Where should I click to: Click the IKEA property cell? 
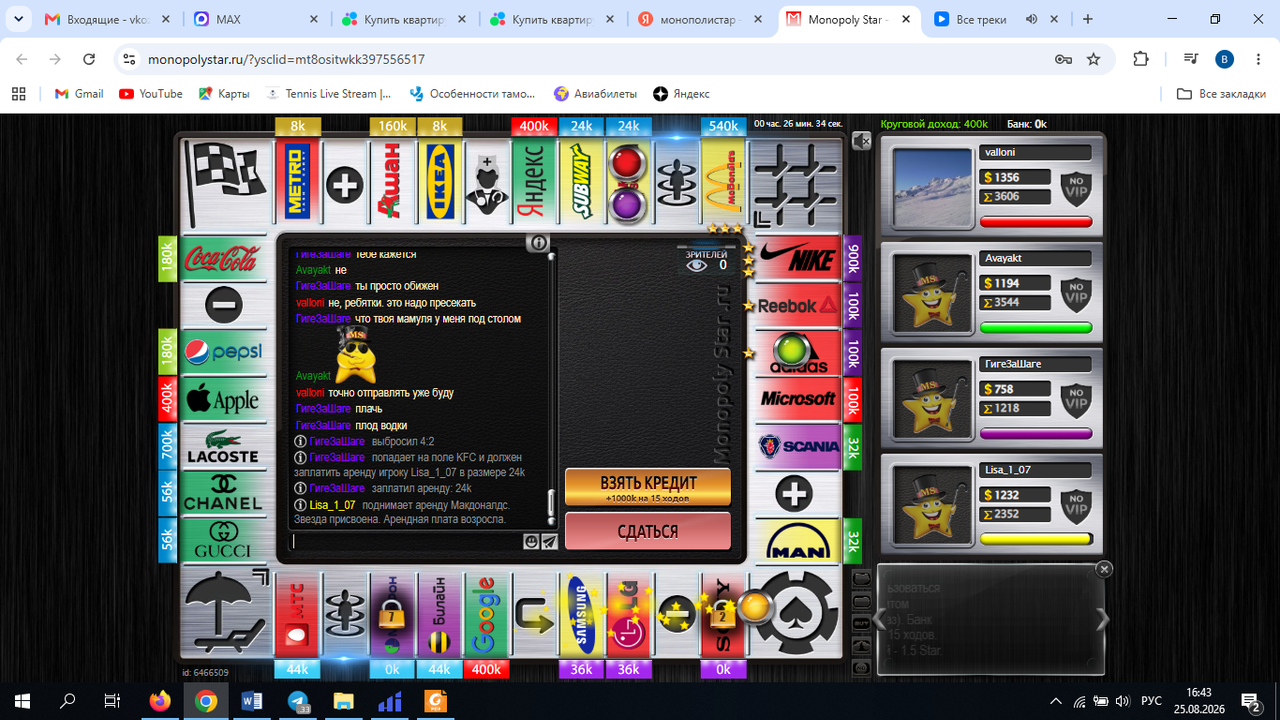[439, 181]
